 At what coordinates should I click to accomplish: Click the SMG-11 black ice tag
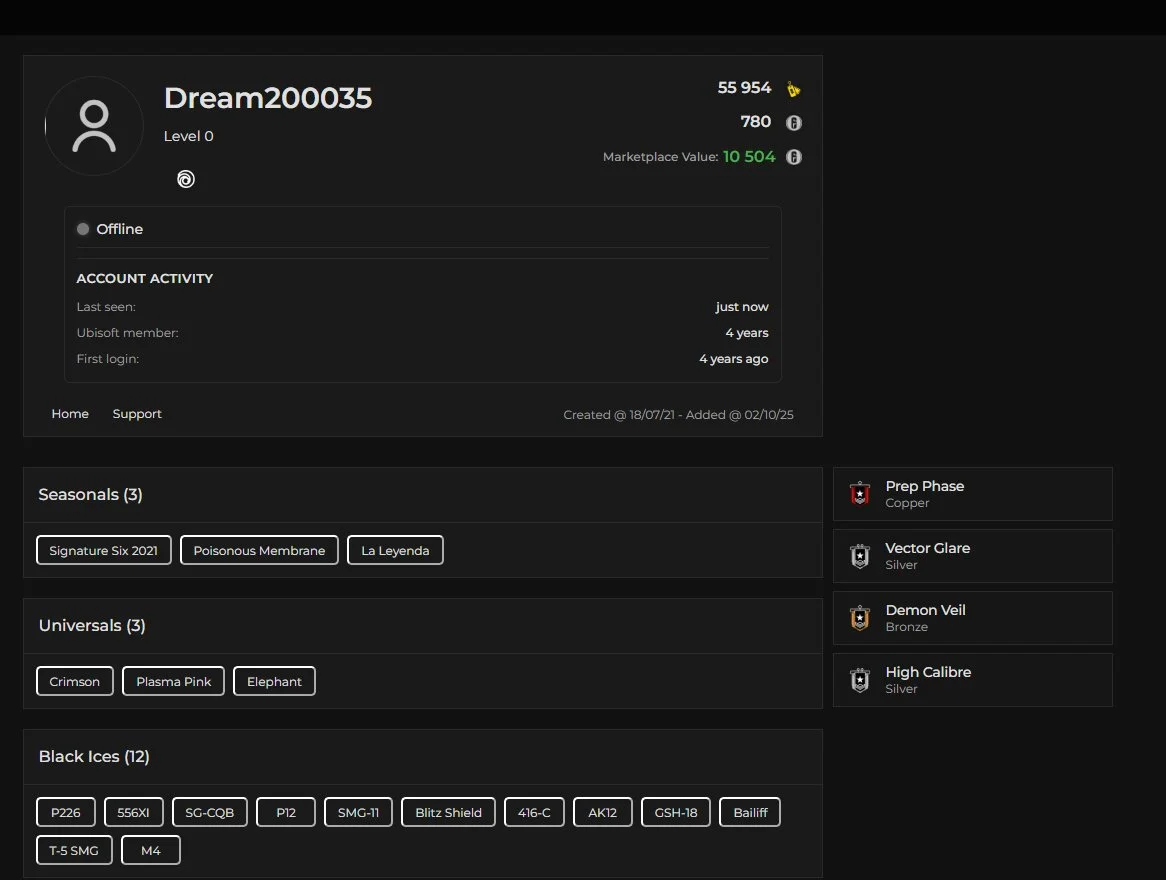[358, 813]
